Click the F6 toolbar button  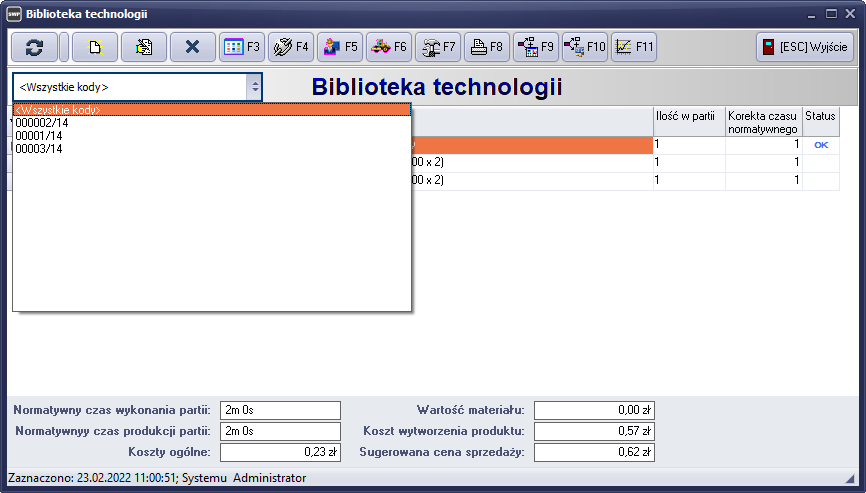tap(388, 47)
